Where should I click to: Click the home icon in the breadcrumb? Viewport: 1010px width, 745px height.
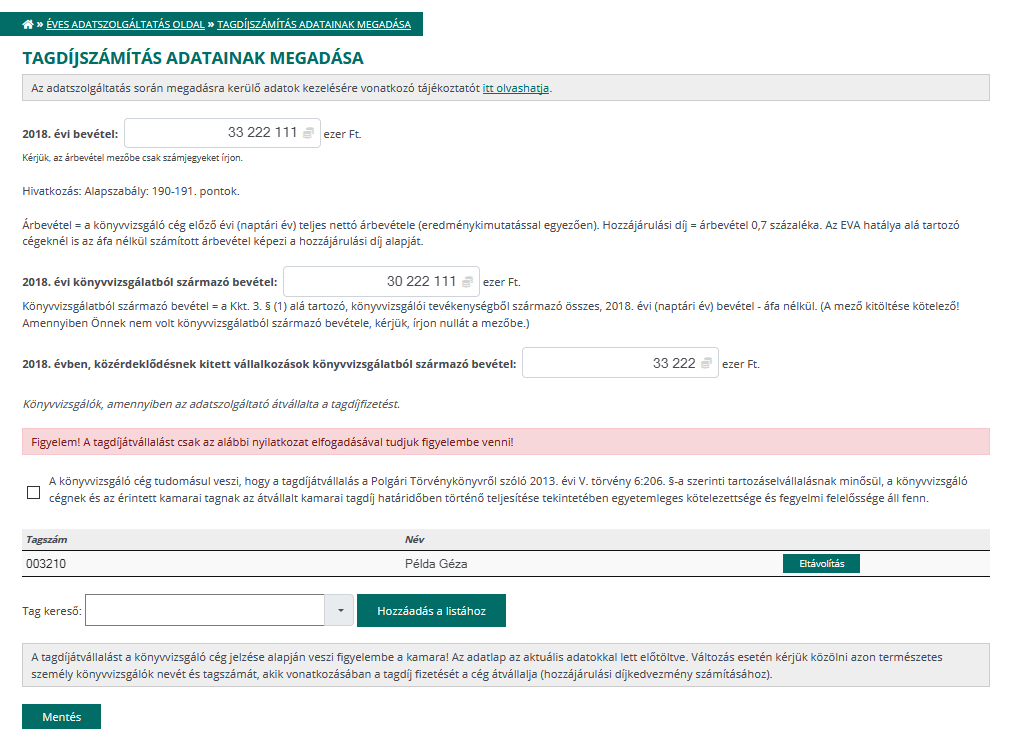click(26, 22)
